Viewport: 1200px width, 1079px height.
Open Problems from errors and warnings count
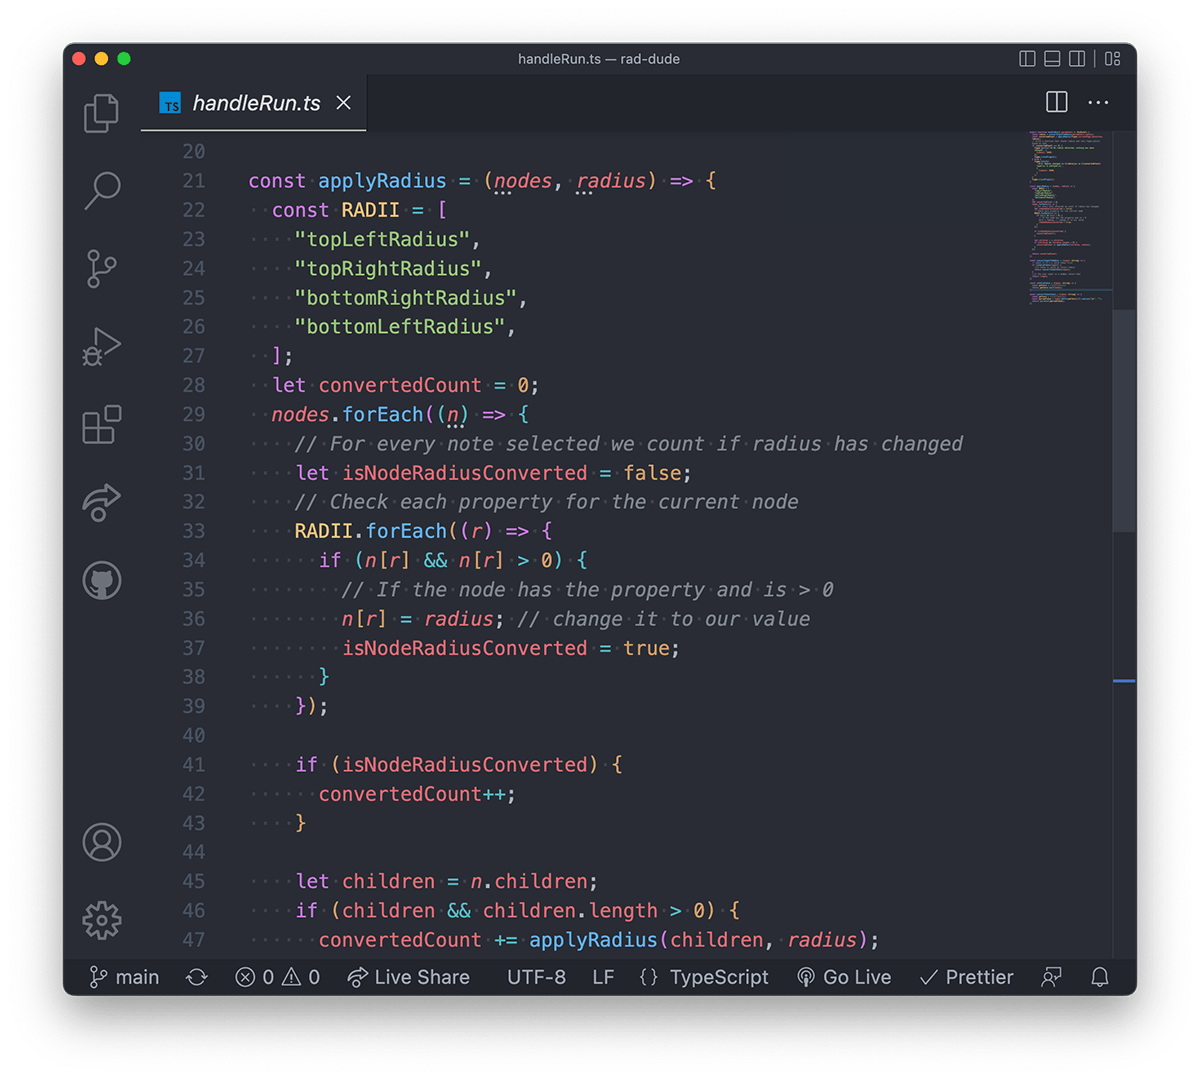click(x=277, y=977)
